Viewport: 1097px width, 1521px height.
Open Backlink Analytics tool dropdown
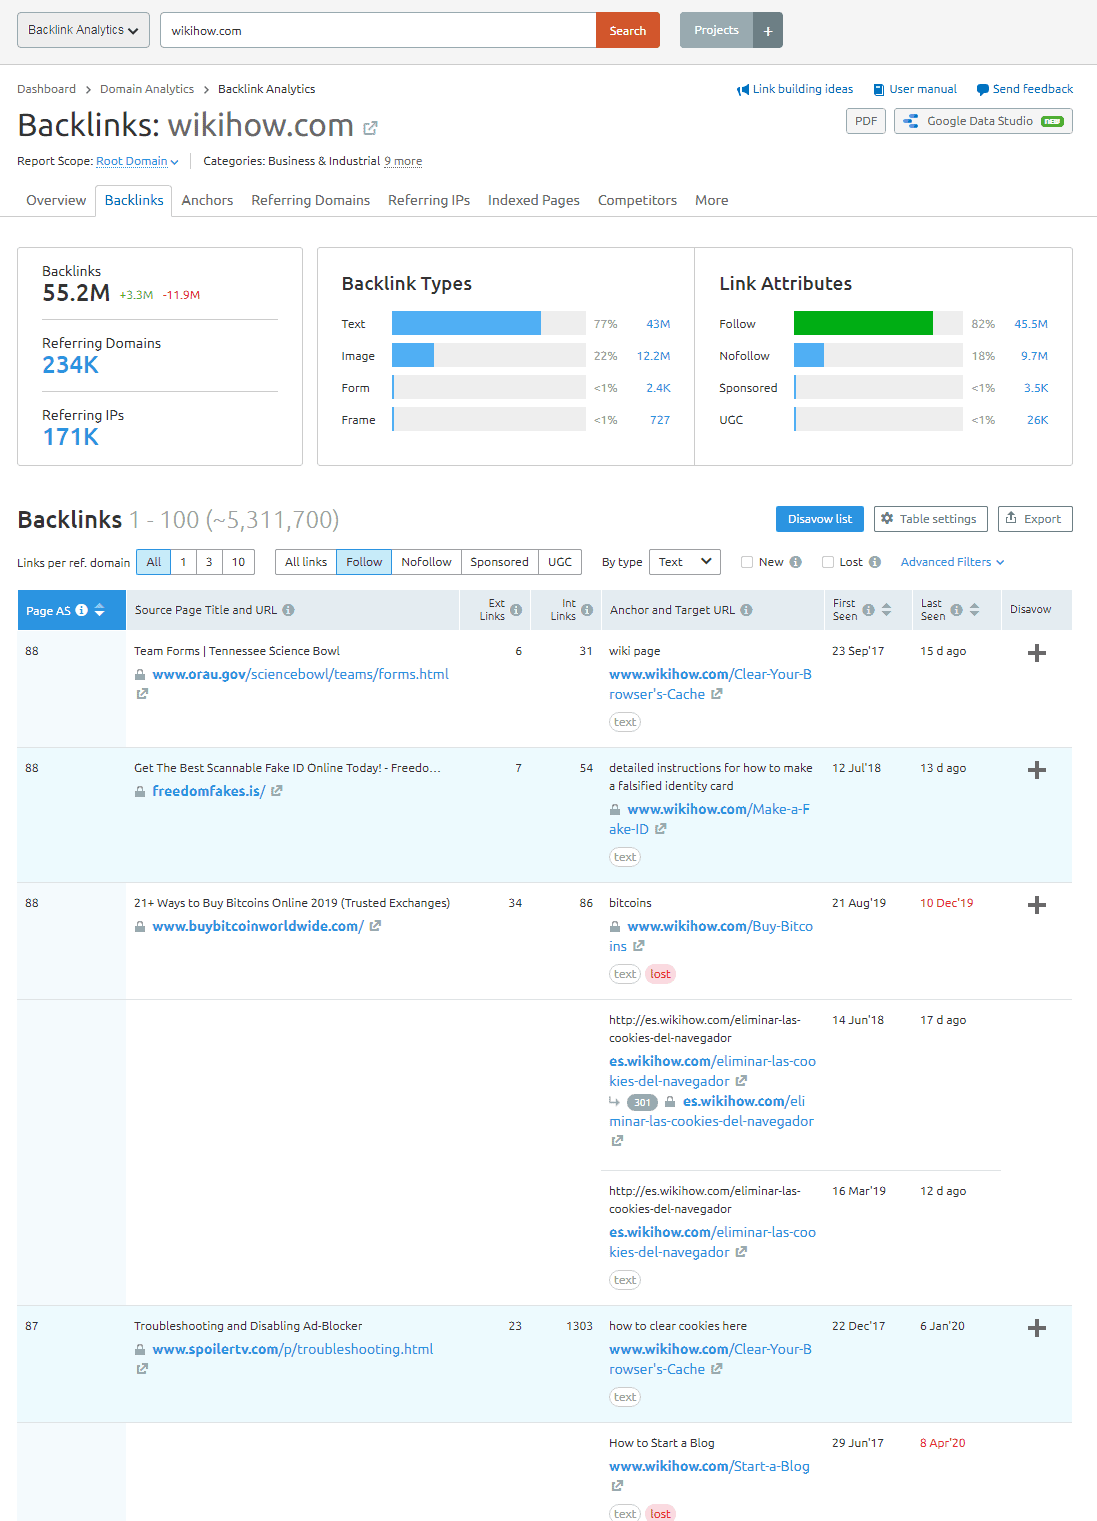[x=83, y=30]
